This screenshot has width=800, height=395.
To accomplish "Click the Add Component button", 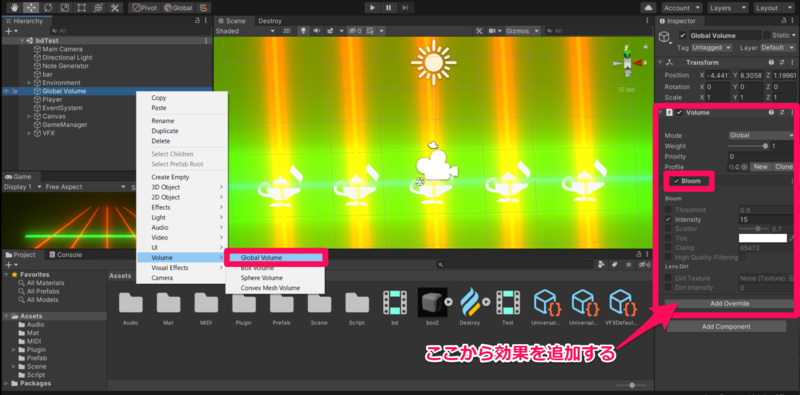I will 727,327.
